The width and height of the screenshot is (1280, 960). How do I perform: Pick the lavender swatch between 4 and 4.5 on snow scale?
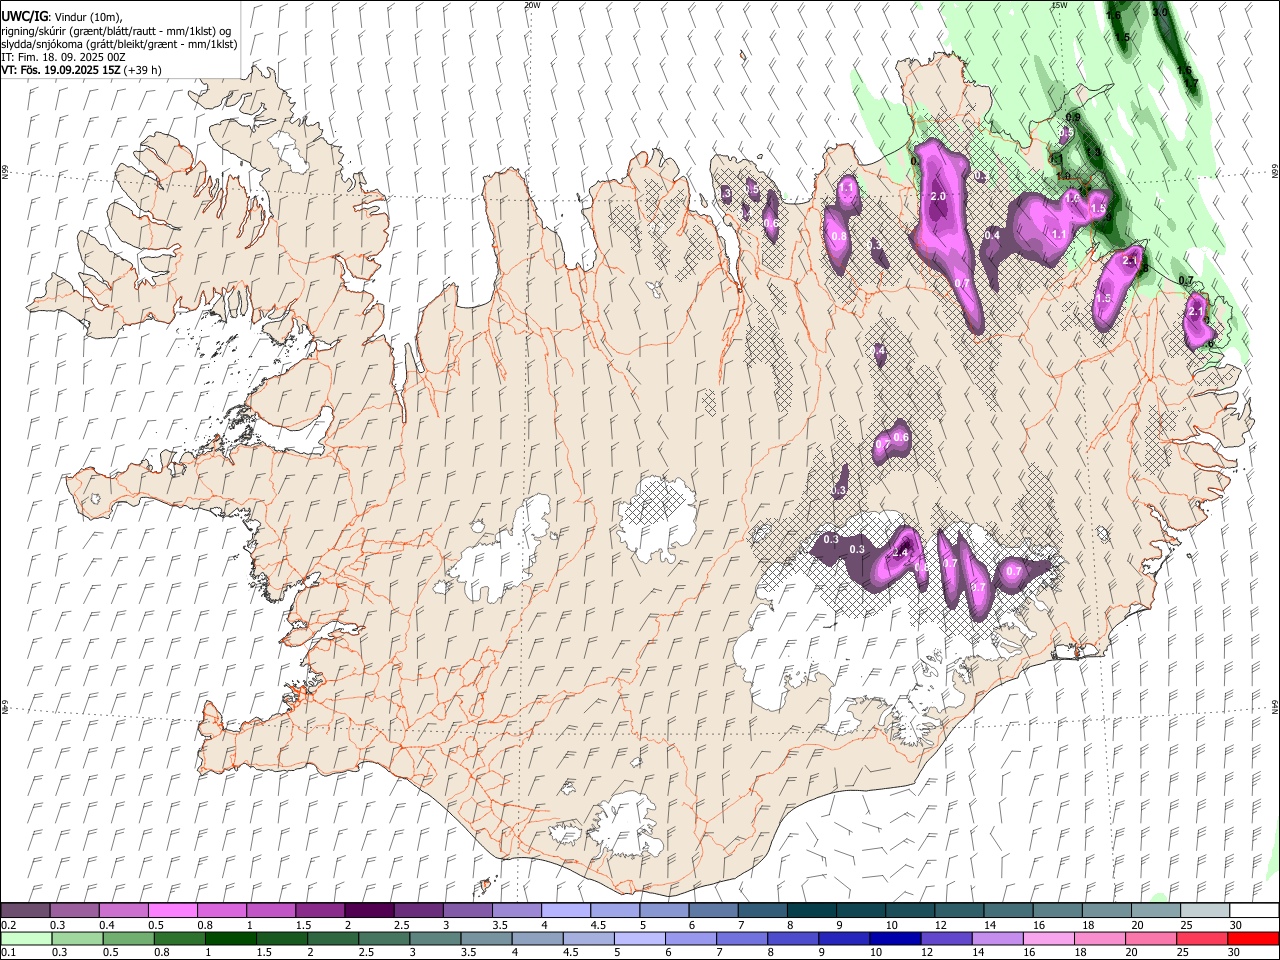point(566,911)
